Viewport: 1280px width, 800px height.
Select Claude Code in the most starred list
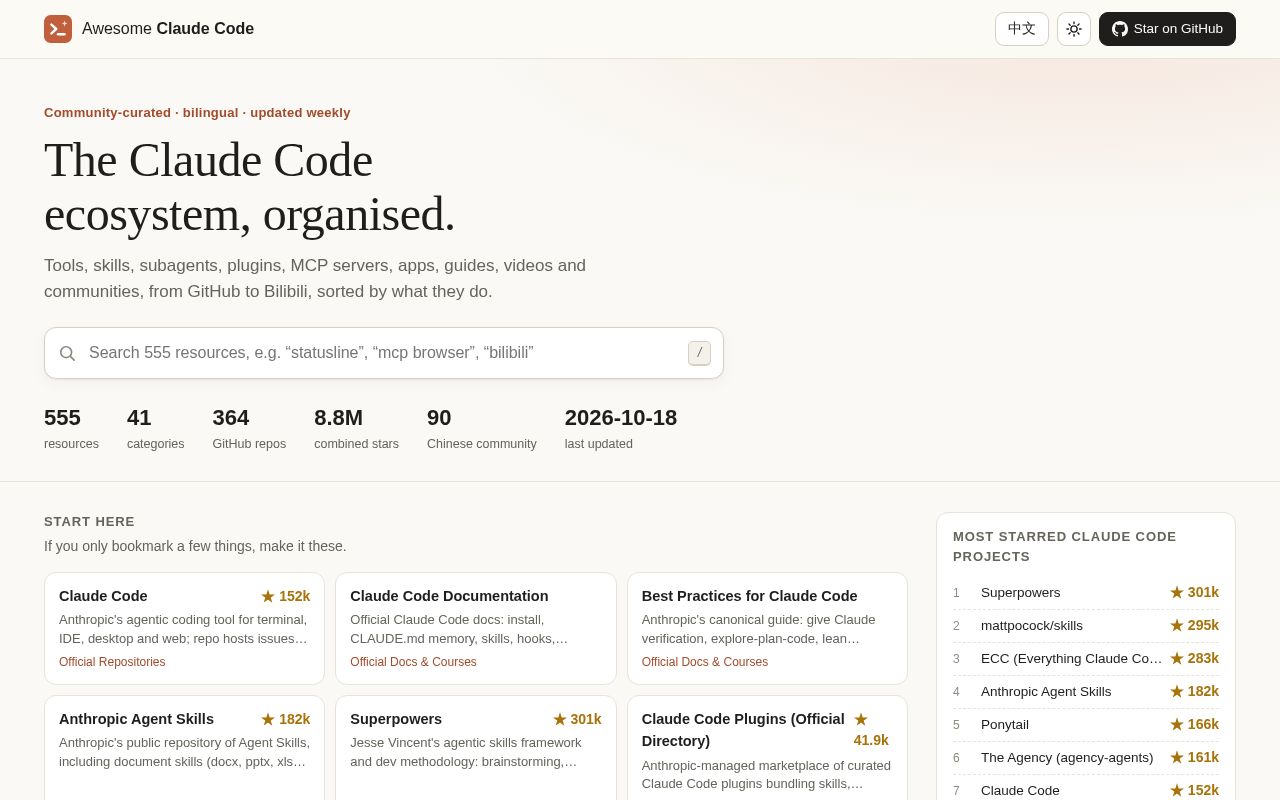(1086, 790)
